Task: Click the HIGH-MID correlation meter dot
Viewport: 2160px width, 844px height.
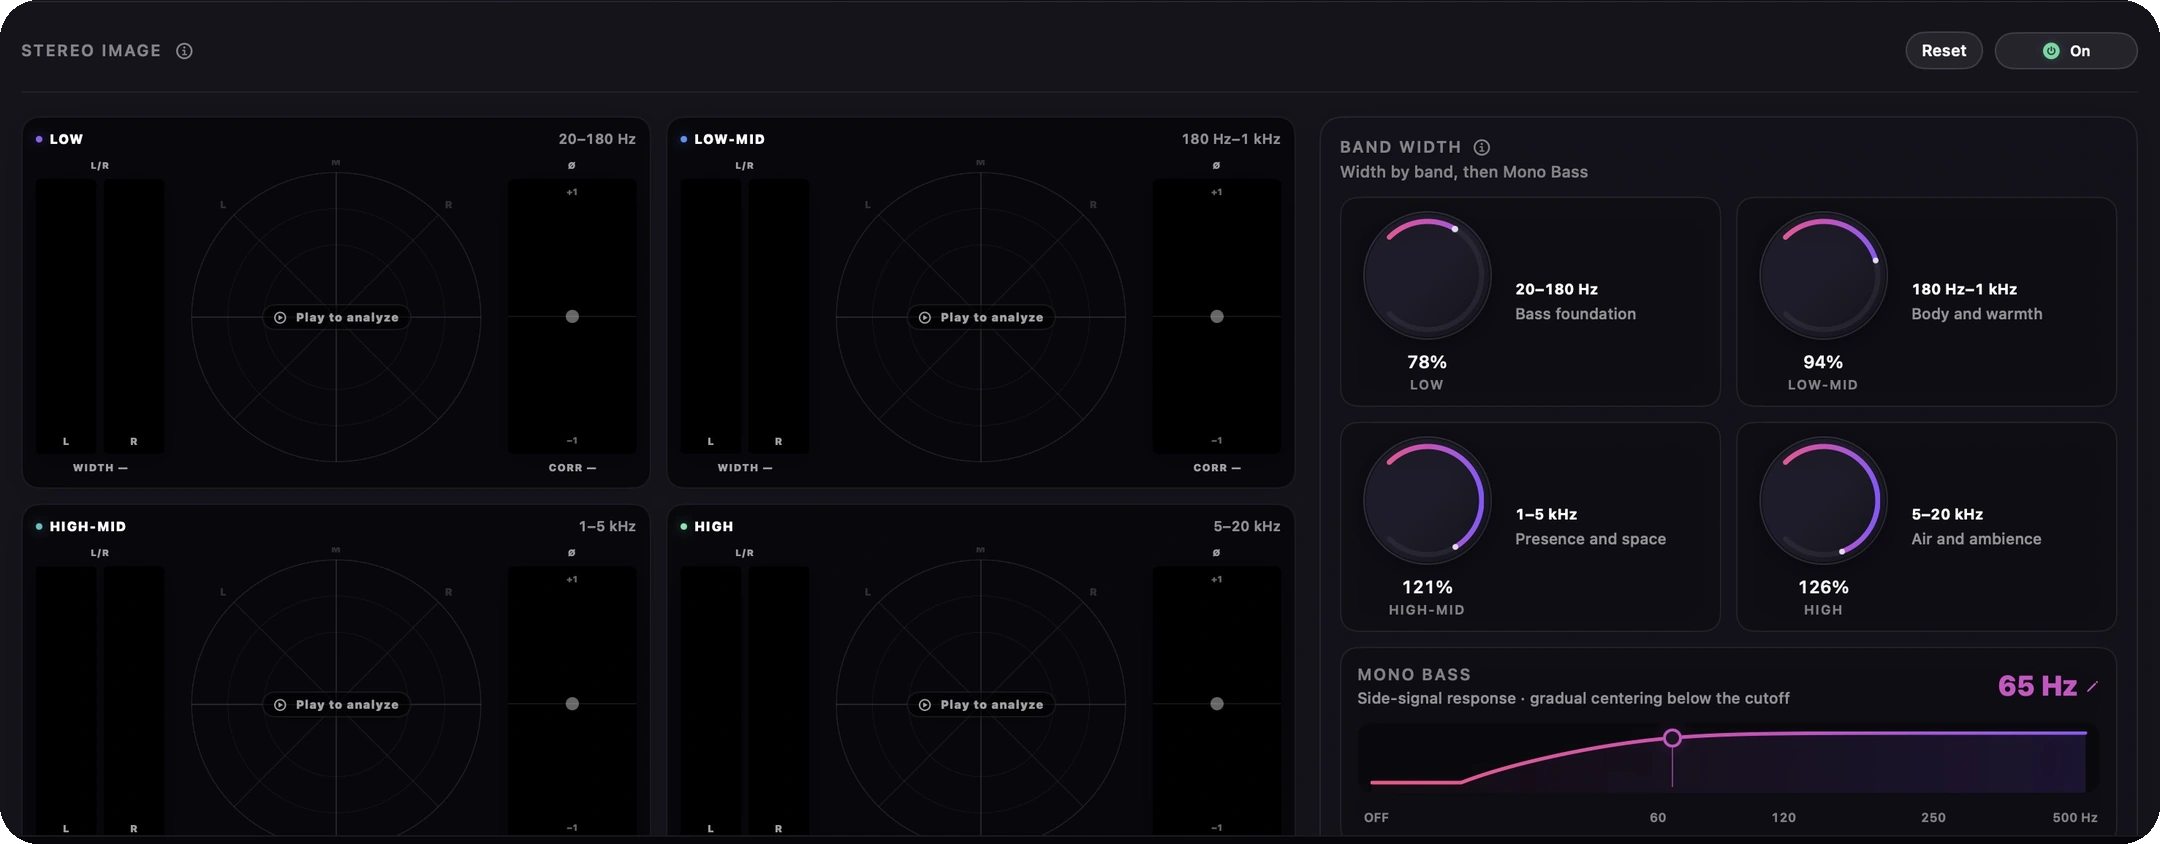Action: click(572, 703)
